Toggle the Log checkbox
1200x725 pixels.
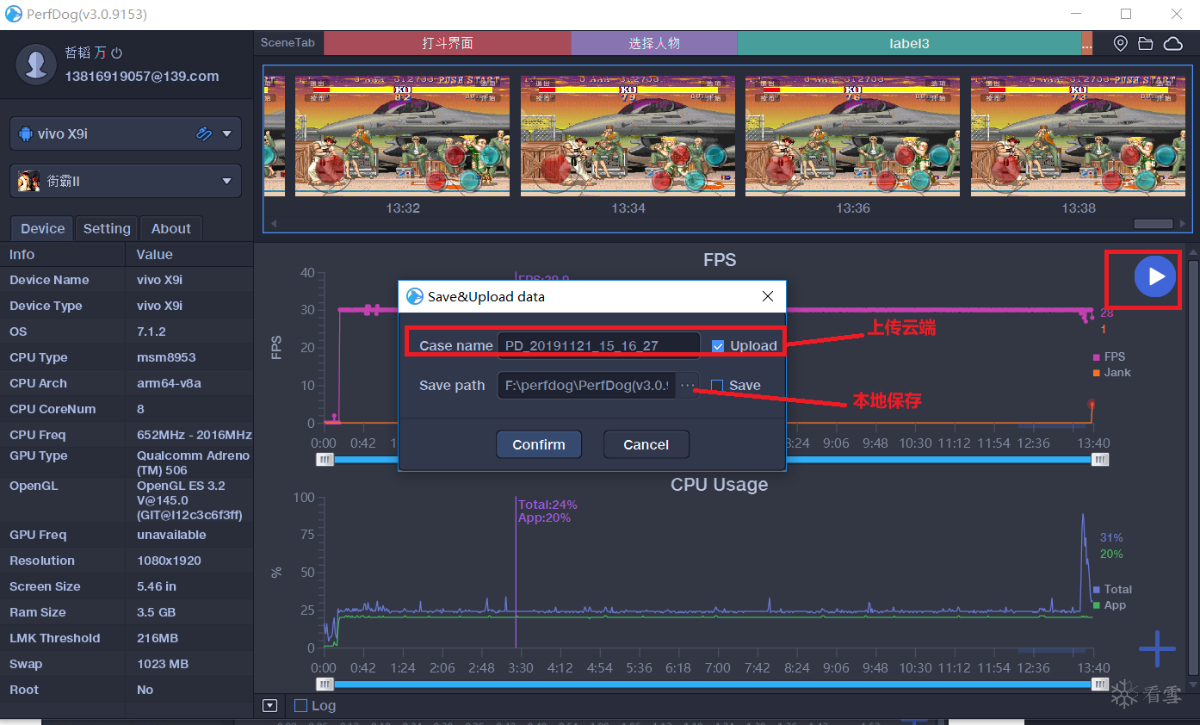tap(300, 705)
